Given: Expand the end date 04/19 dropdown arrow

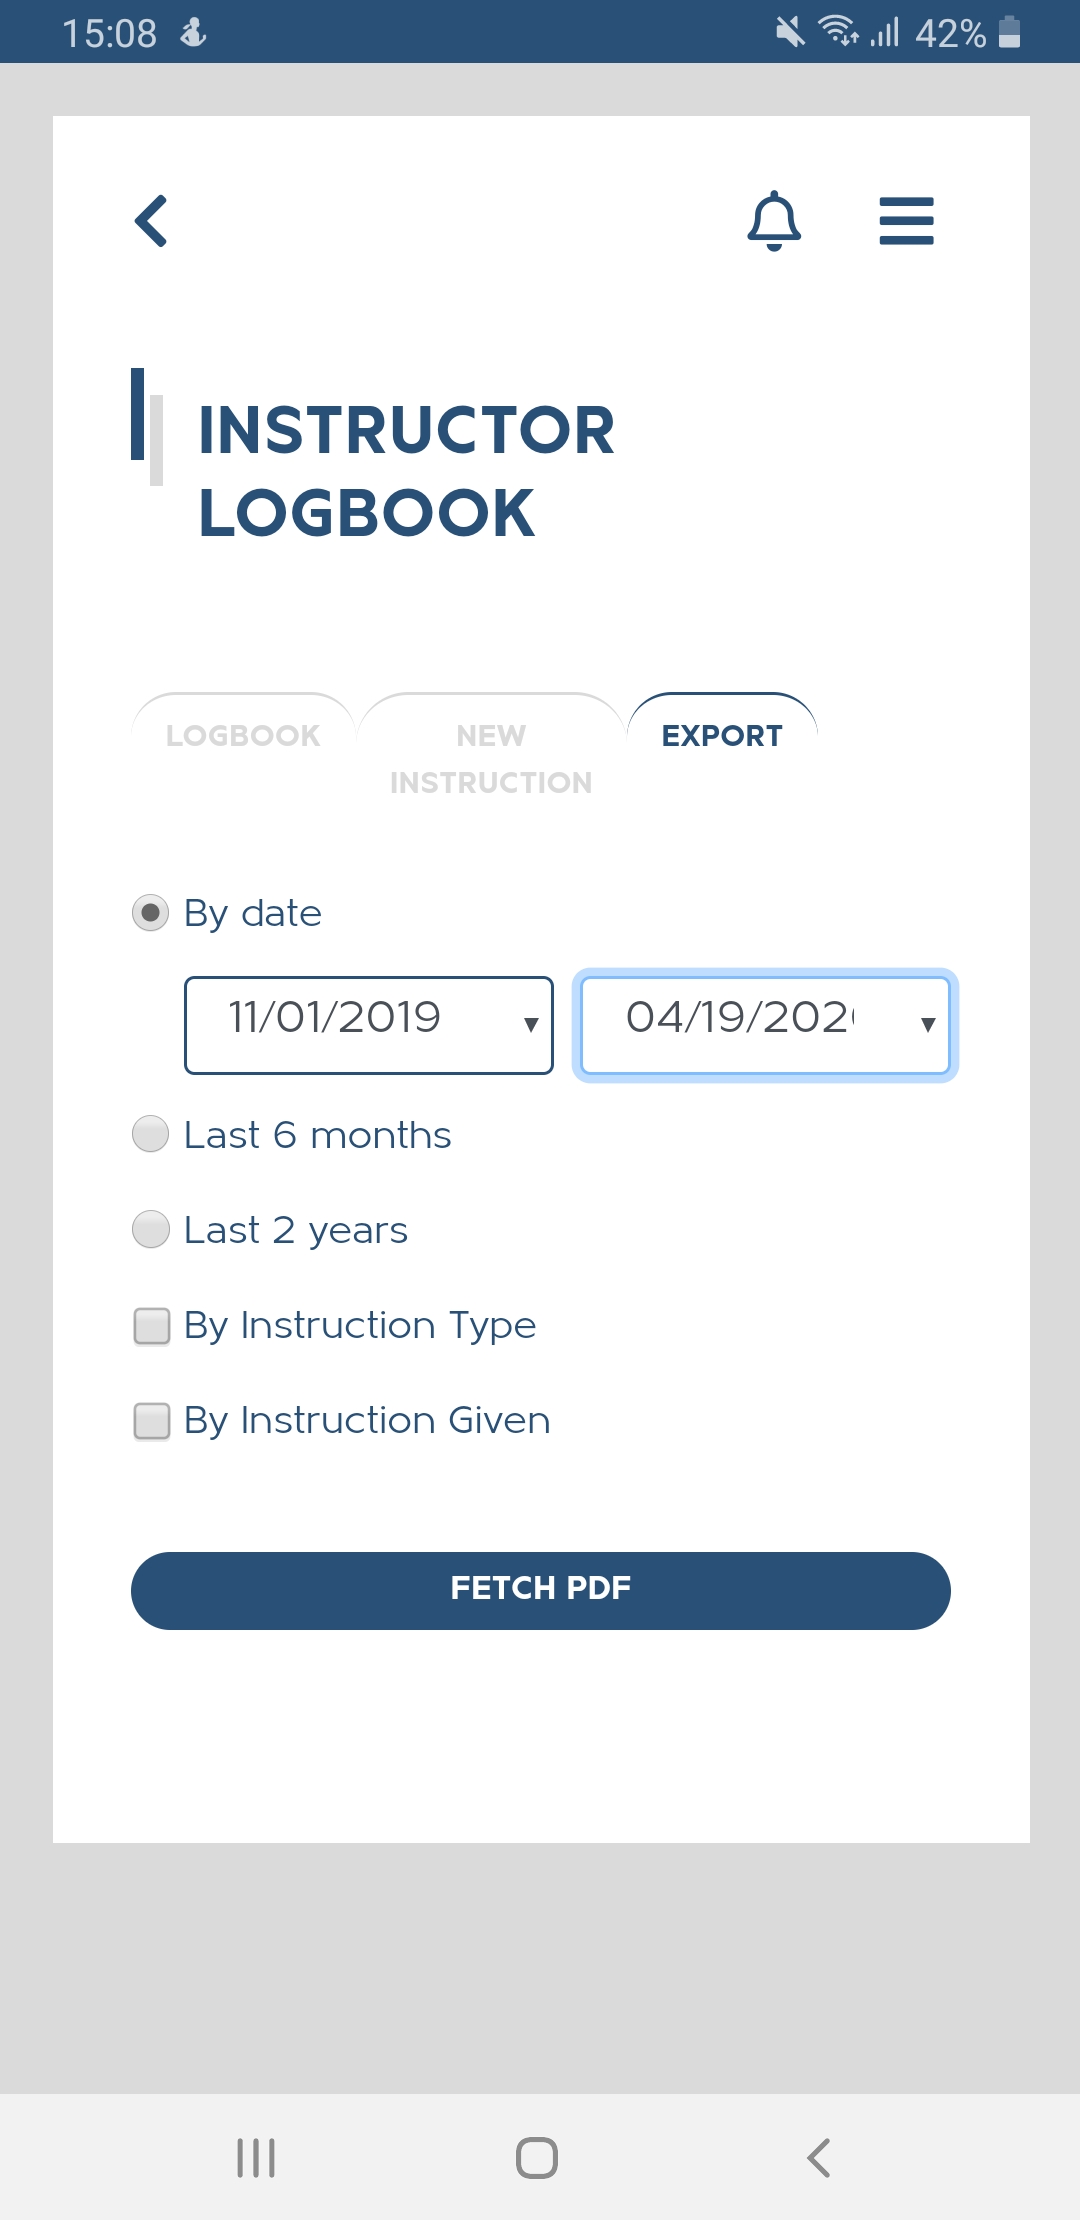Looking at the screenshot, I should click(x=928, y=1024).
